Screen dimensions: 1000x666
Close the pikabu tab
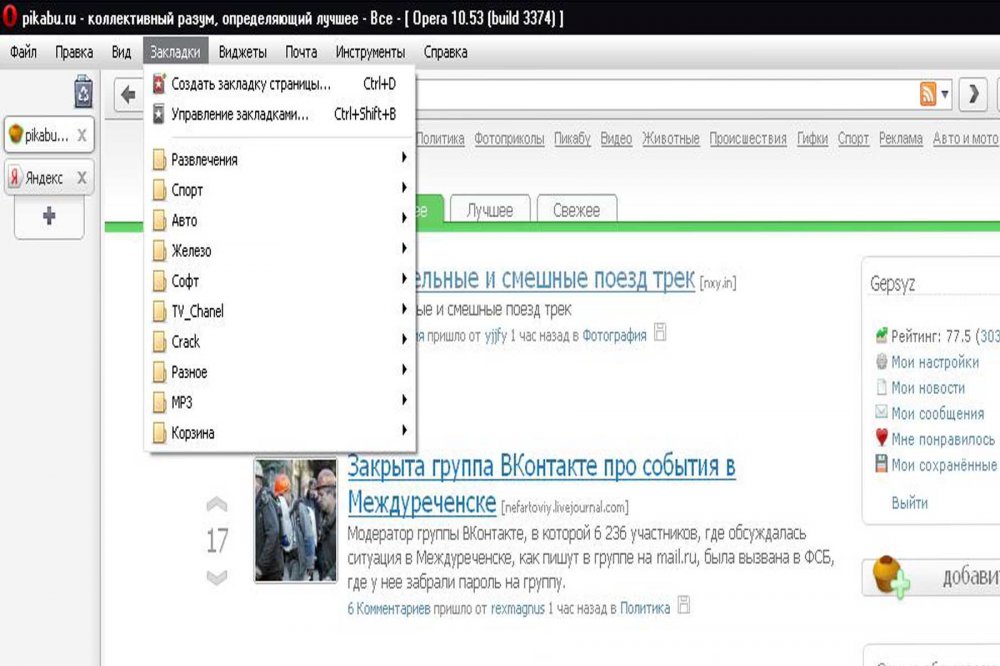tap(82, 135)
